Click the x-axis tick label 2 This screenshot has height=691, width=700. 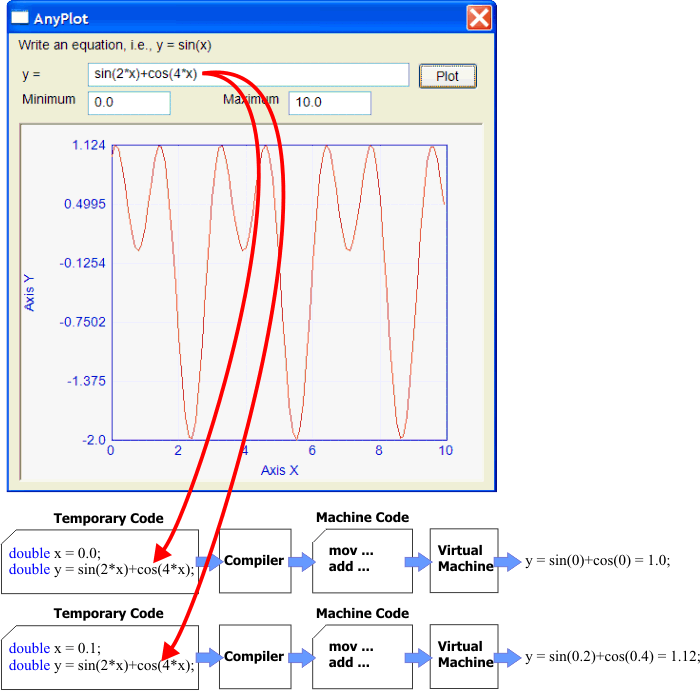click(x=178, y=450)
